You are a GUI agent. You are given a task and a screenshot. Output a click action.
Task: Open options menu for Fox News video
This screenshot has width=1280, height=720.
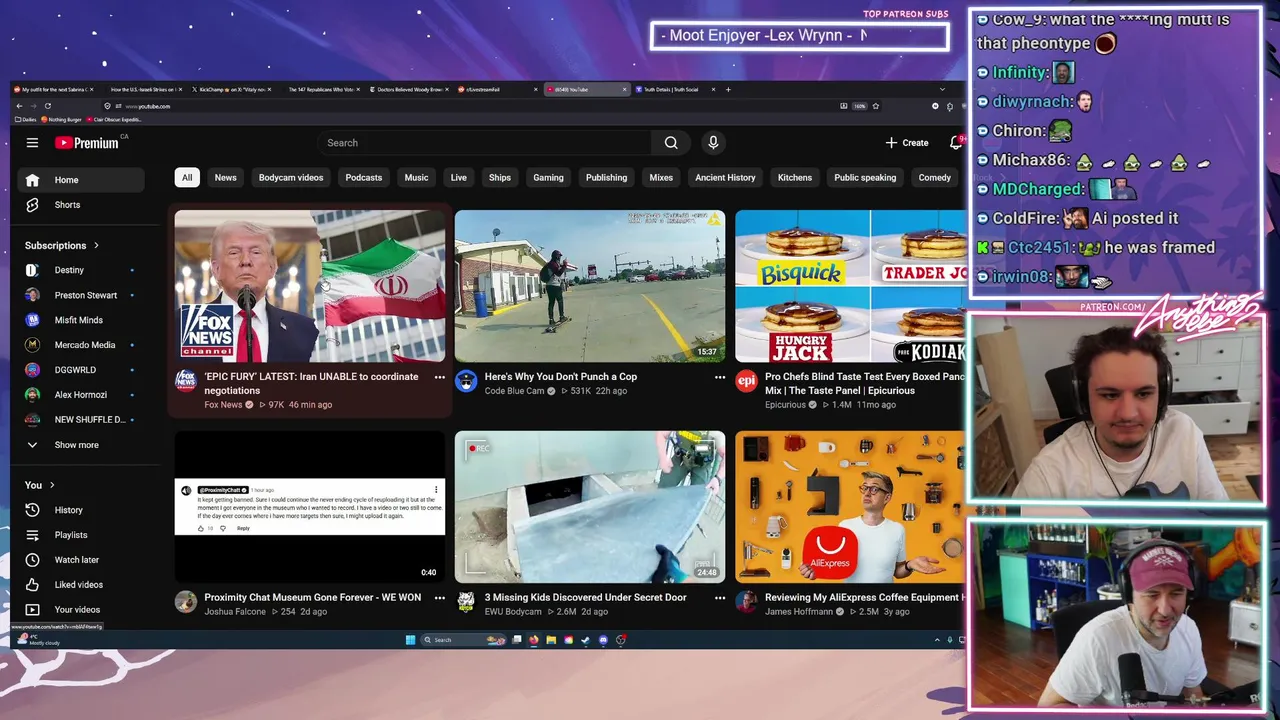(439, 378)
